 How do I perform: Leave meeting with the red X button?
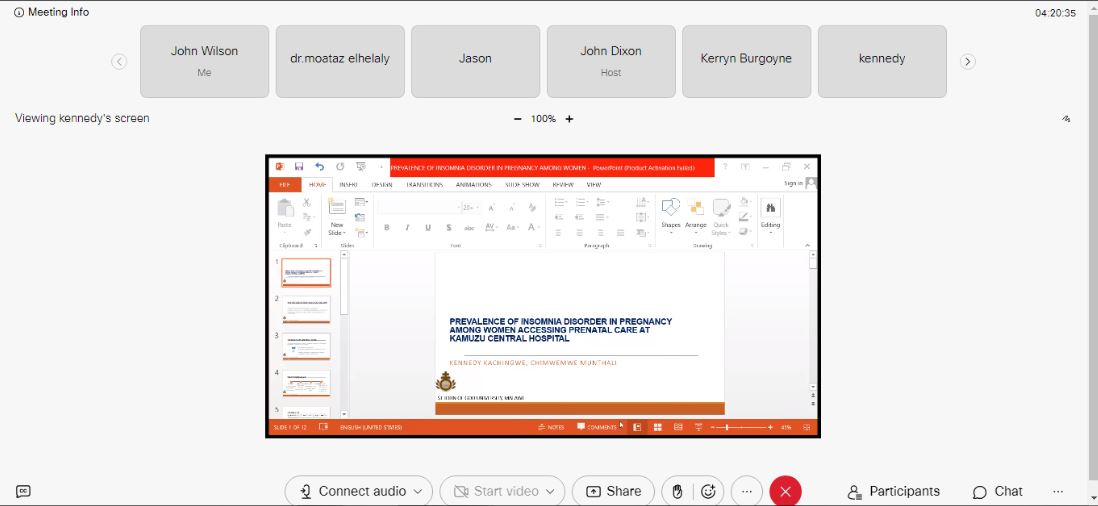[x=785, y=491]
